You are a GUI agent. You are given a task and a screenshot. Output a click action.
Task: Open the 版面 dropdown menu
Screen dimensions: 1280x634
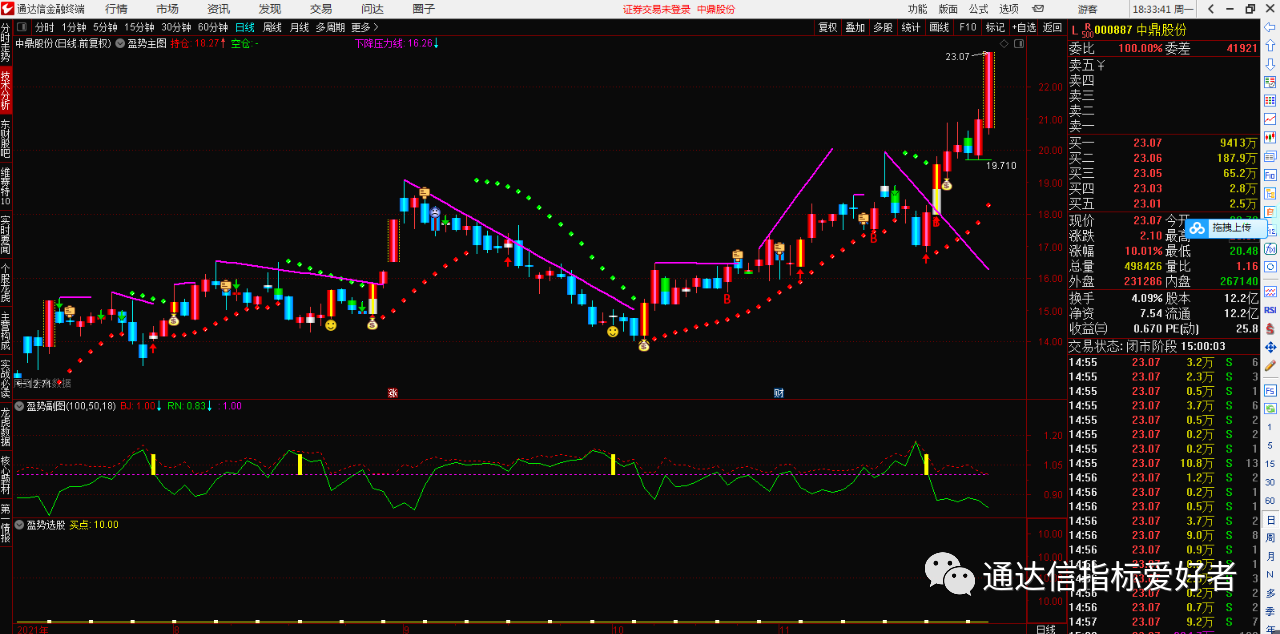(x=948, y=8)
